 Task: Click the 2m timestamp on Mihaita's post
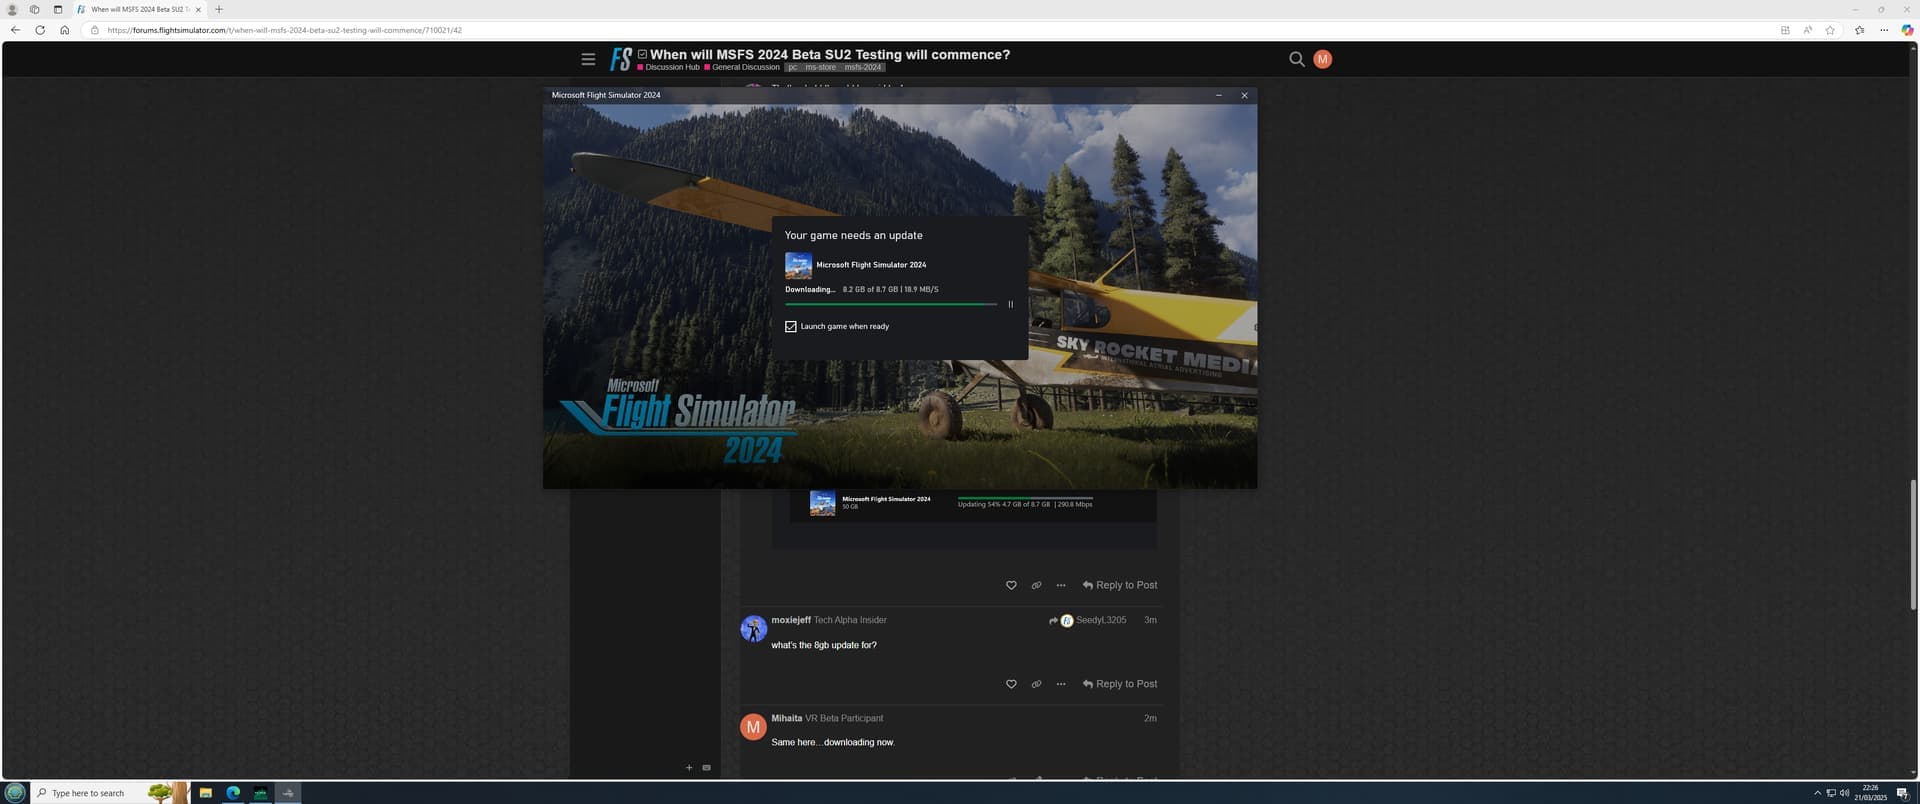1150,718
